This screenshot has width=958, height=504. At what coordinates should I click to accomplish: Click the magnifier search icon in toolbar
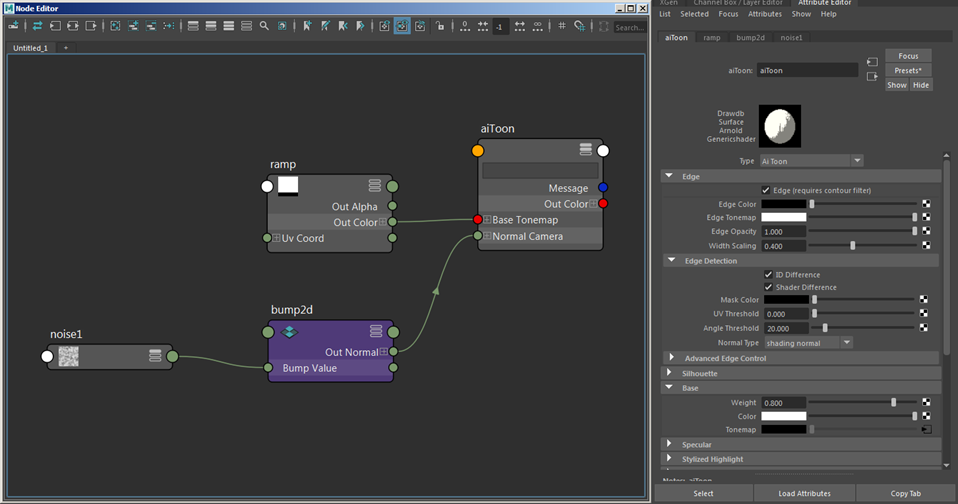265,26
